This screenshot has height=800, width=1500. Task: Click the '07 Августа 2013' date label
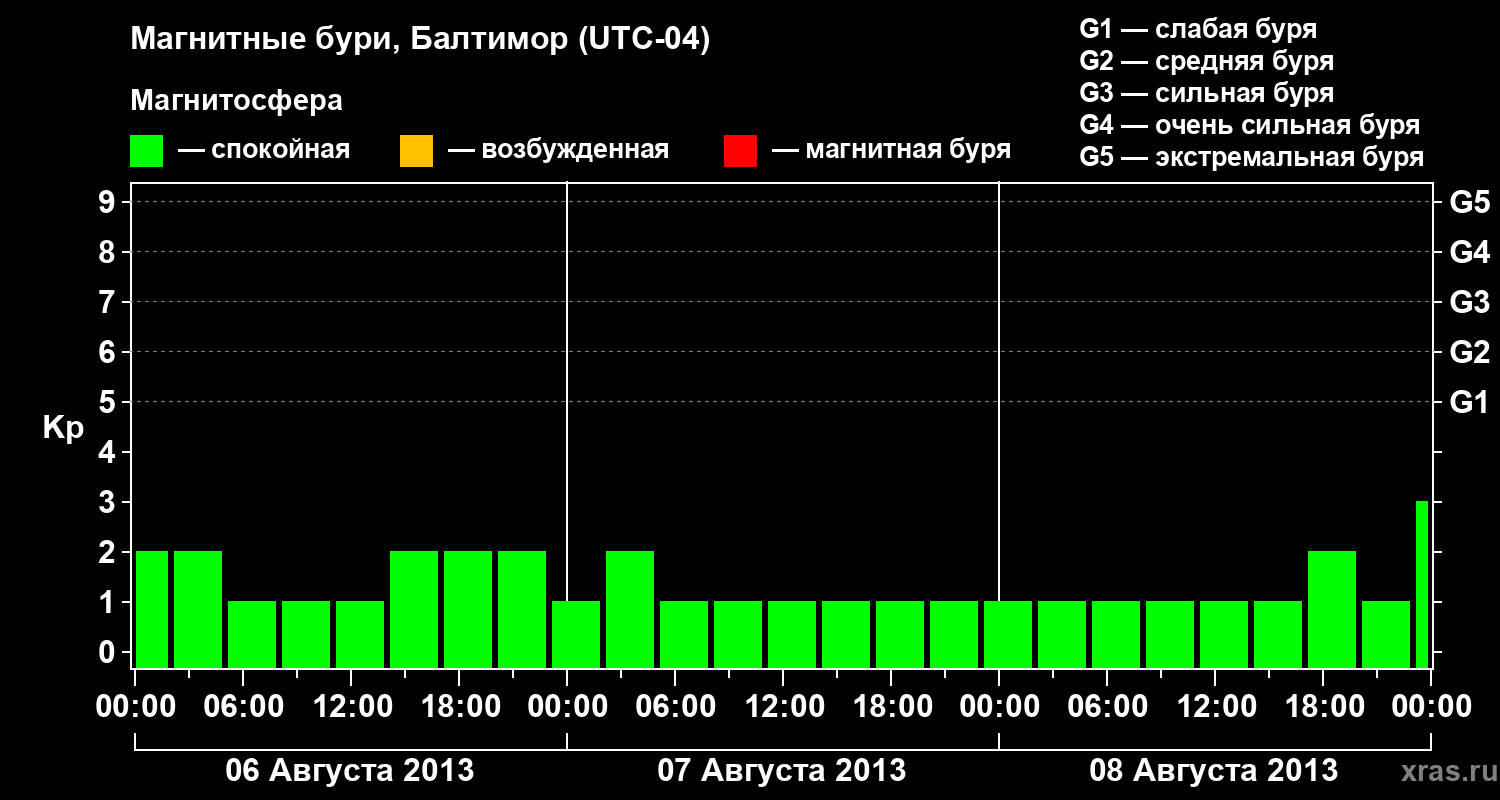coord(782,770)
